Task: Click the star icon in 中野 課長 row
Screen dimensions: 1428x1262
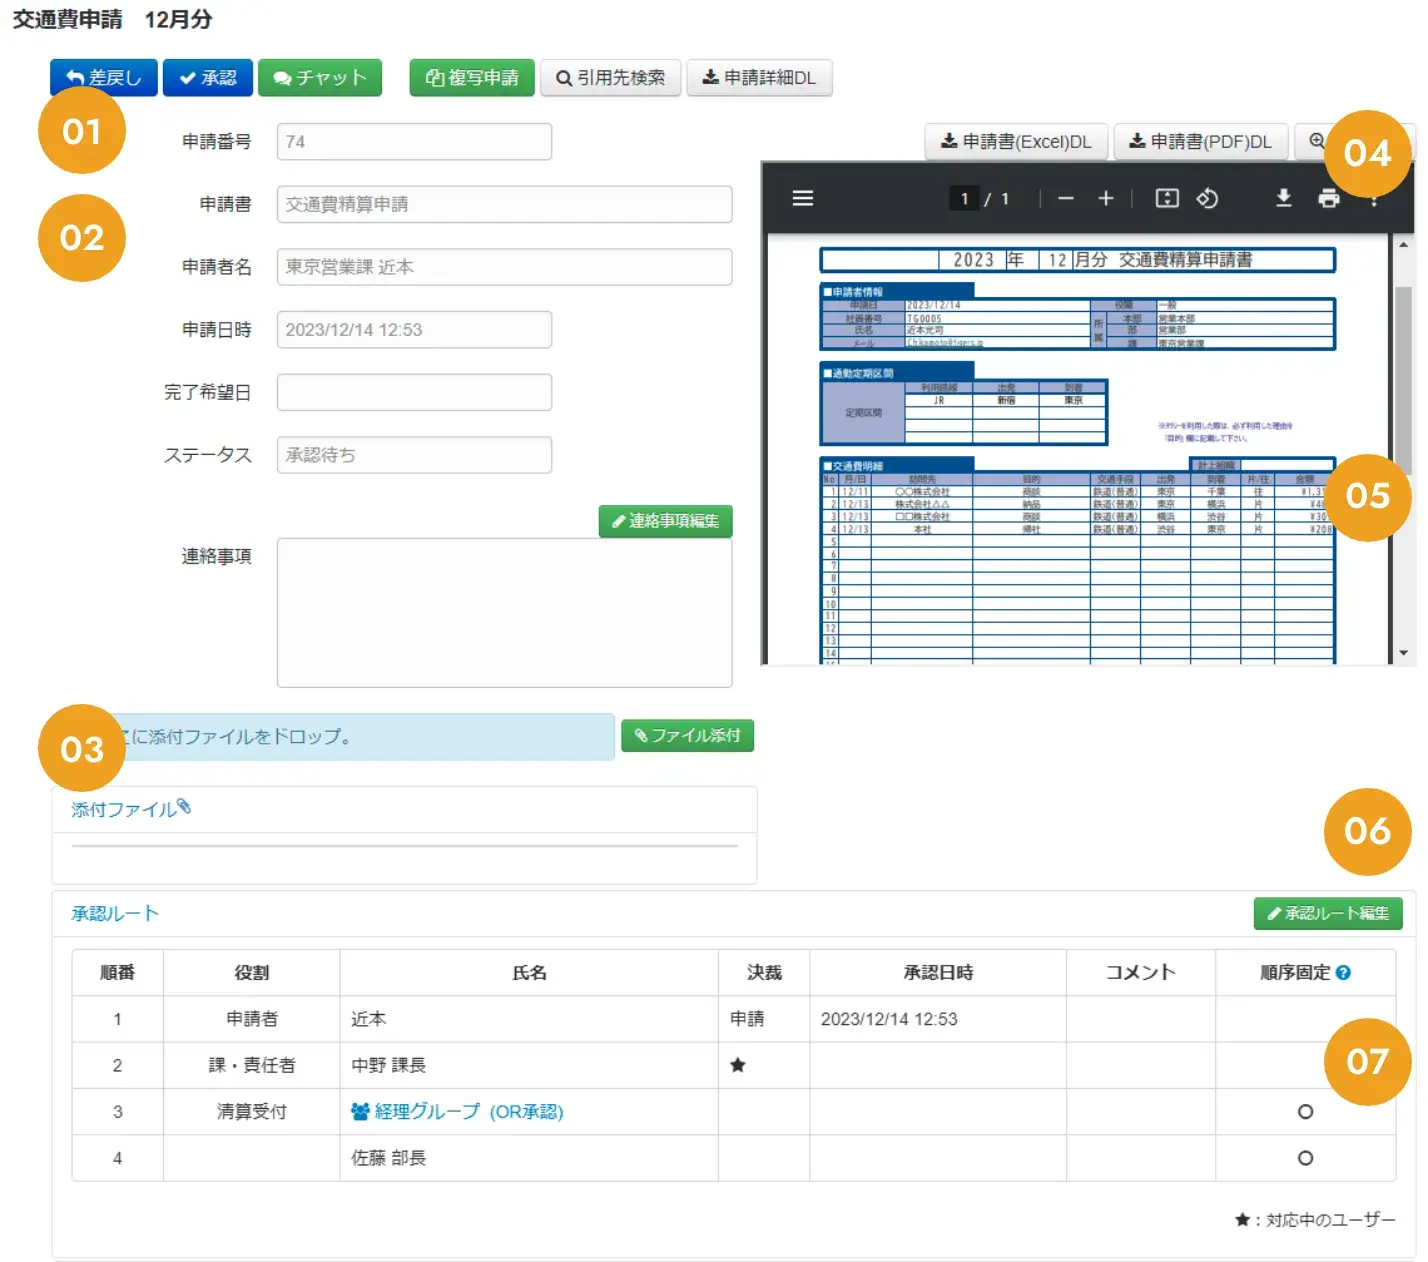Action: 738,1065
